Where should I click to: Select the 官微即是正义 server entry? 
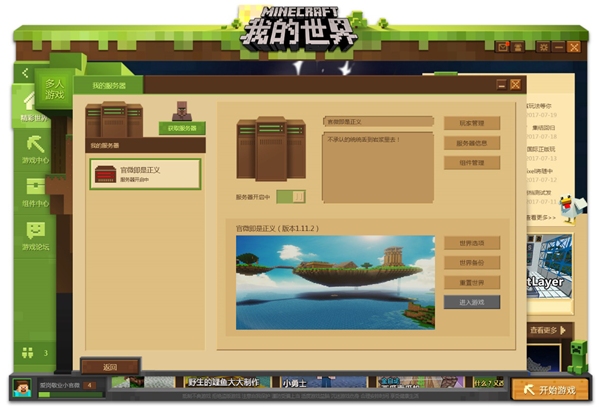[x=145, y=174]
